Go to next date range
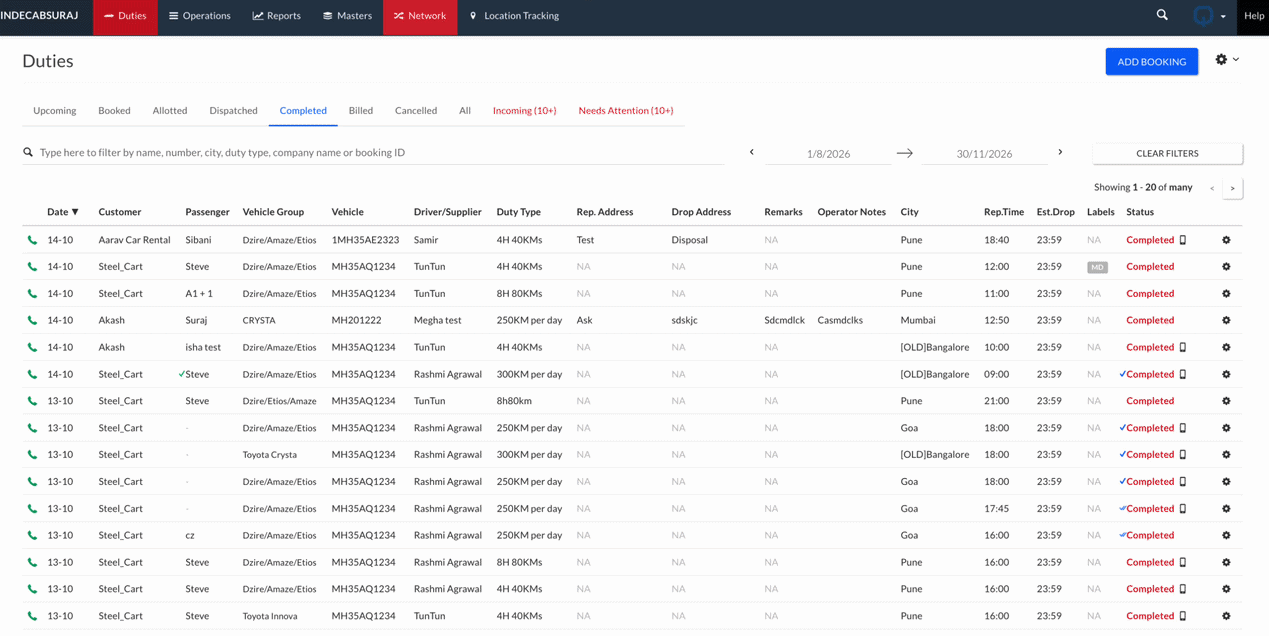This screenshot has height=636, width=1269. point(1060,152)
